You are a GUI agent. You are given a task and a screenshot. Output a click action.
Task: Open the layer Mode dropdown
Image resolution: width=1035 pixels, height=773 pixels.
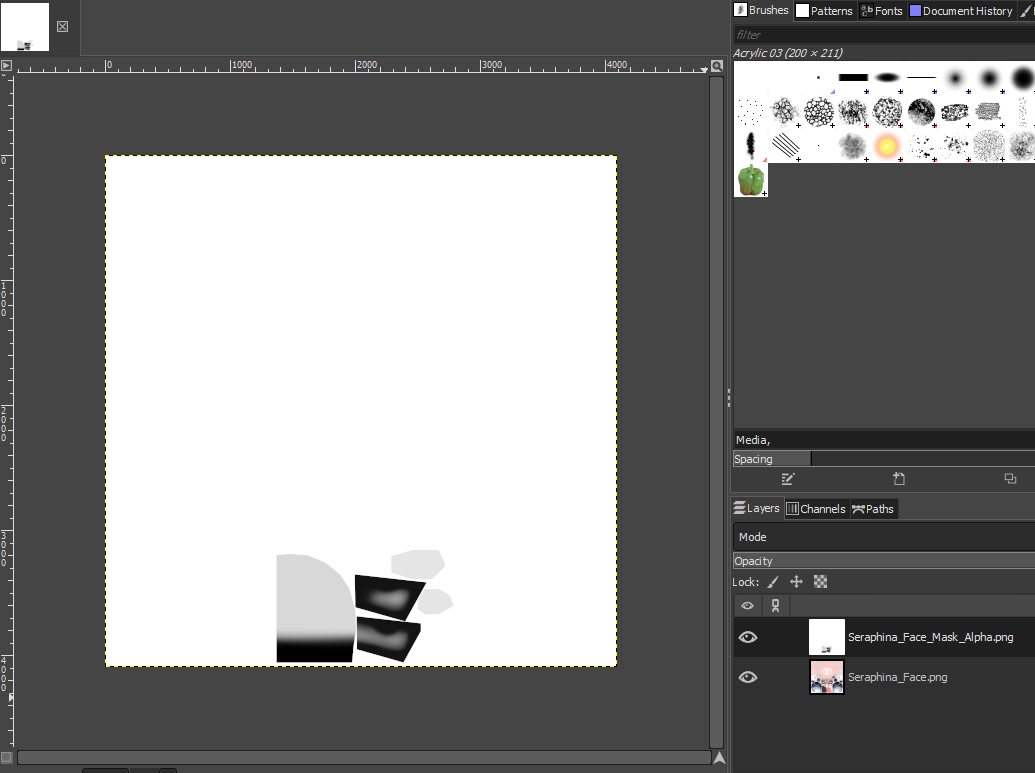(x=883, y=537)
